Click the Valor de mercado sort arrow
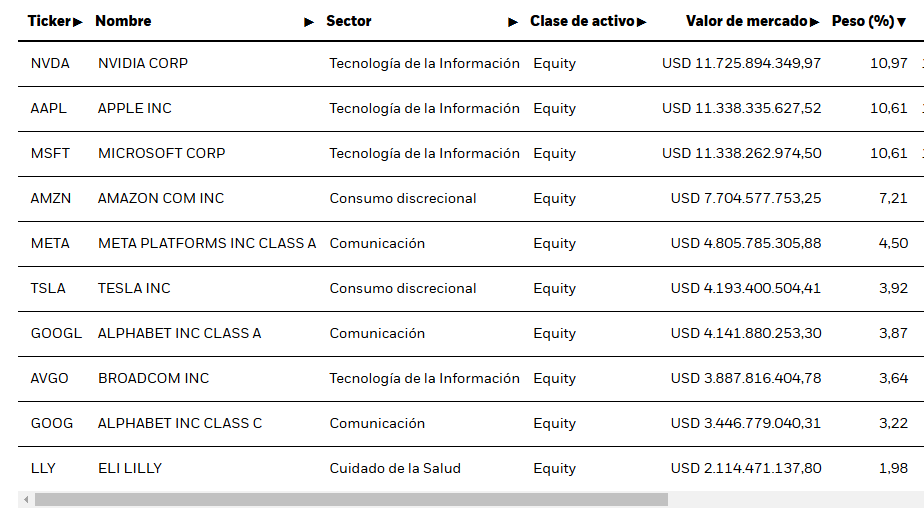 point(814,22)
